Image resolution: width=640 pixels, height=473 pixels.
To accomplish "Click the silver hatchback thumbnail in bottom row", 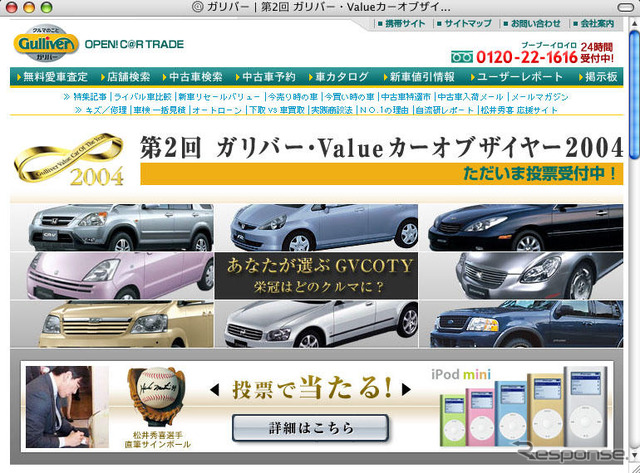I will [x=316, y=324].
